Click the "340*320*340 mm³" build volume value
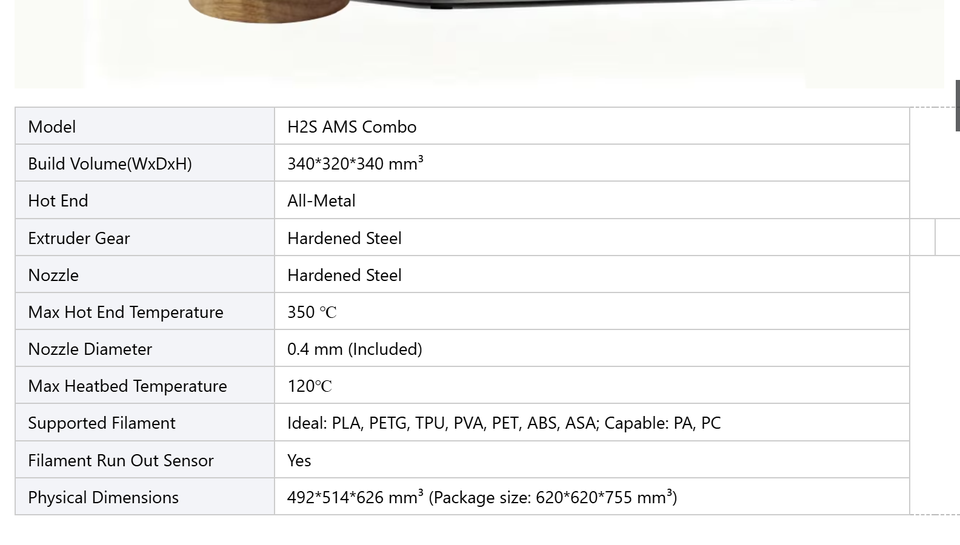This screenshot has width=960, height=545. point(355,164)
